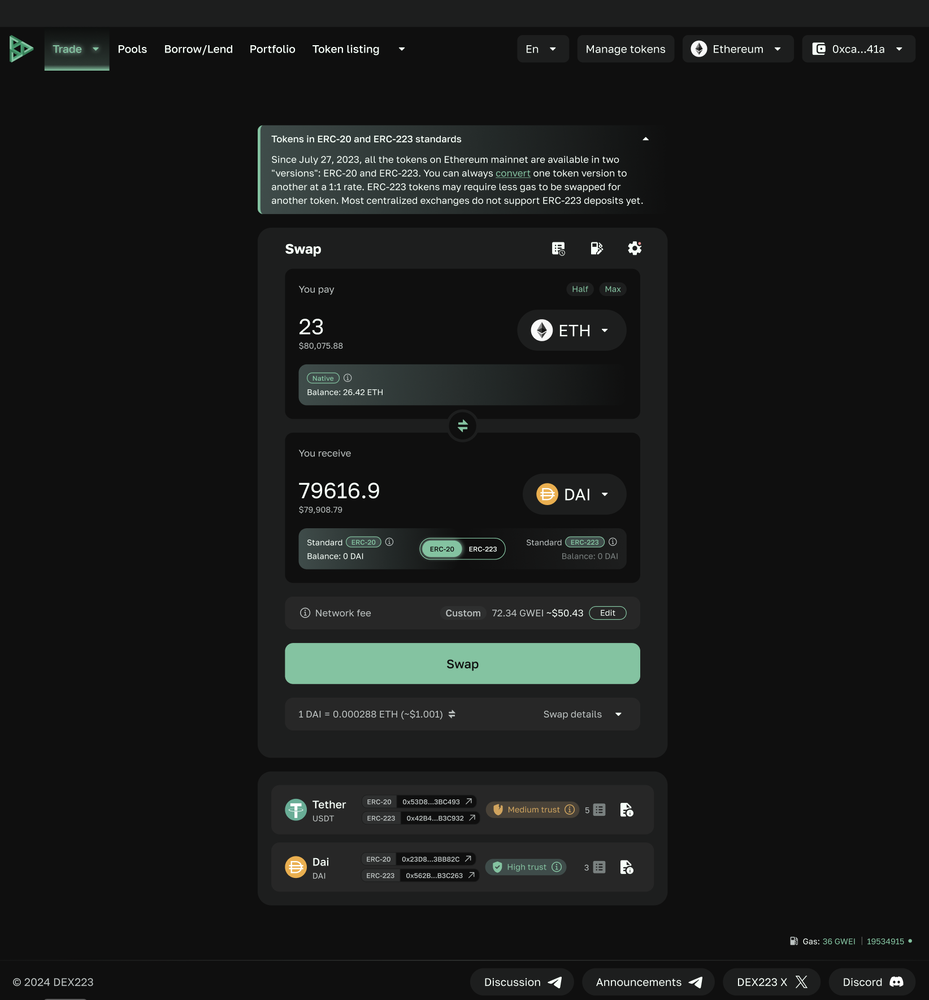Open the Trade dropdown menu

(x=77, y=49)
